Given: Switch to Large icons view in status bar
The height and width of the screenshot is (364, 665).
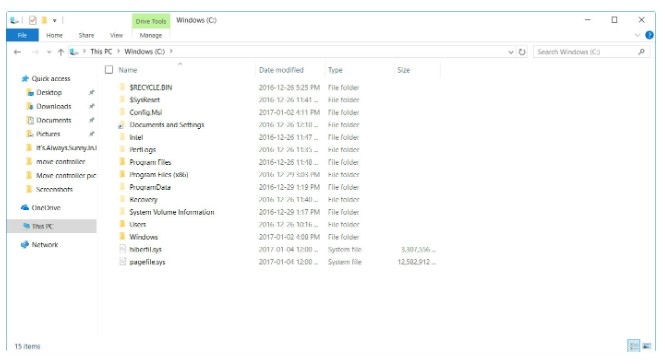Looking at the screenshot, I should pyautogui.click(x=646, y=346).
